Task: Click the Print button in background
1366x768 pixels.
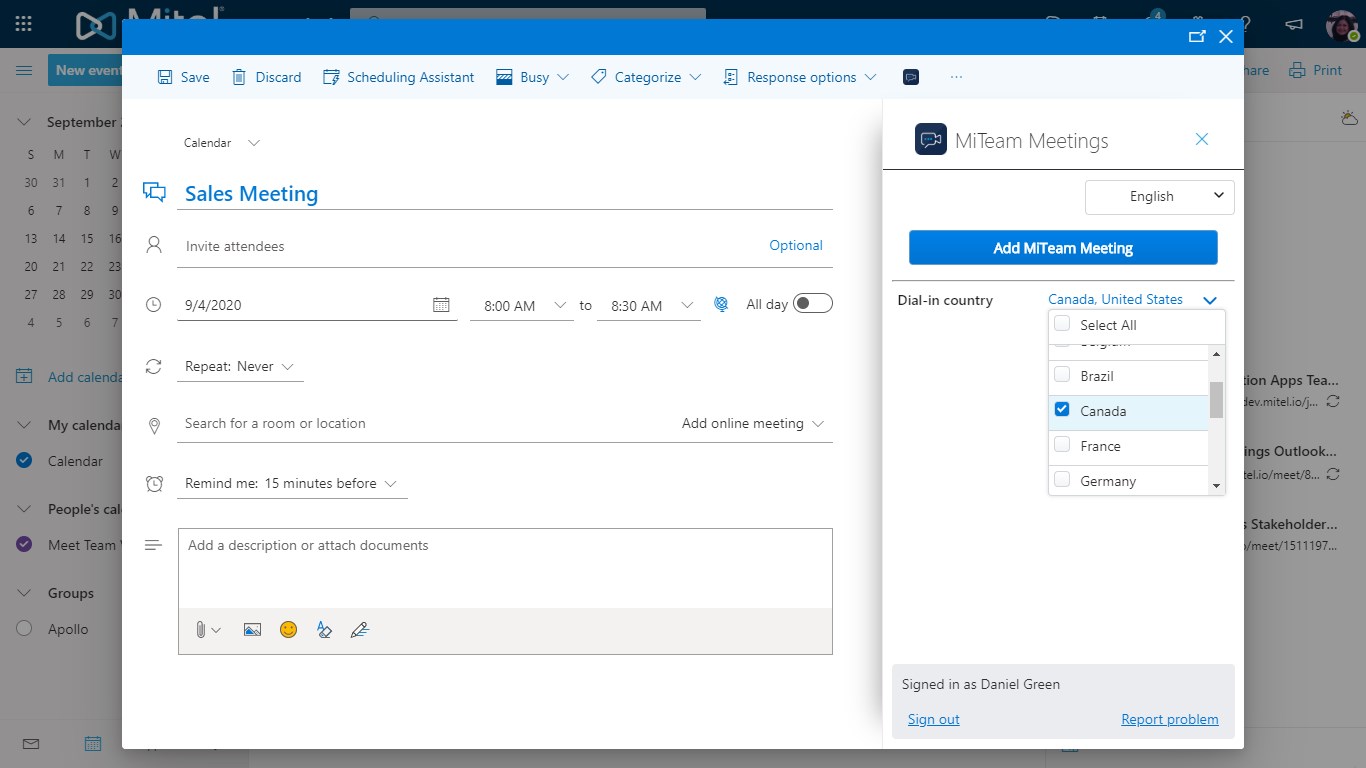Action: tap(1315, 70)
